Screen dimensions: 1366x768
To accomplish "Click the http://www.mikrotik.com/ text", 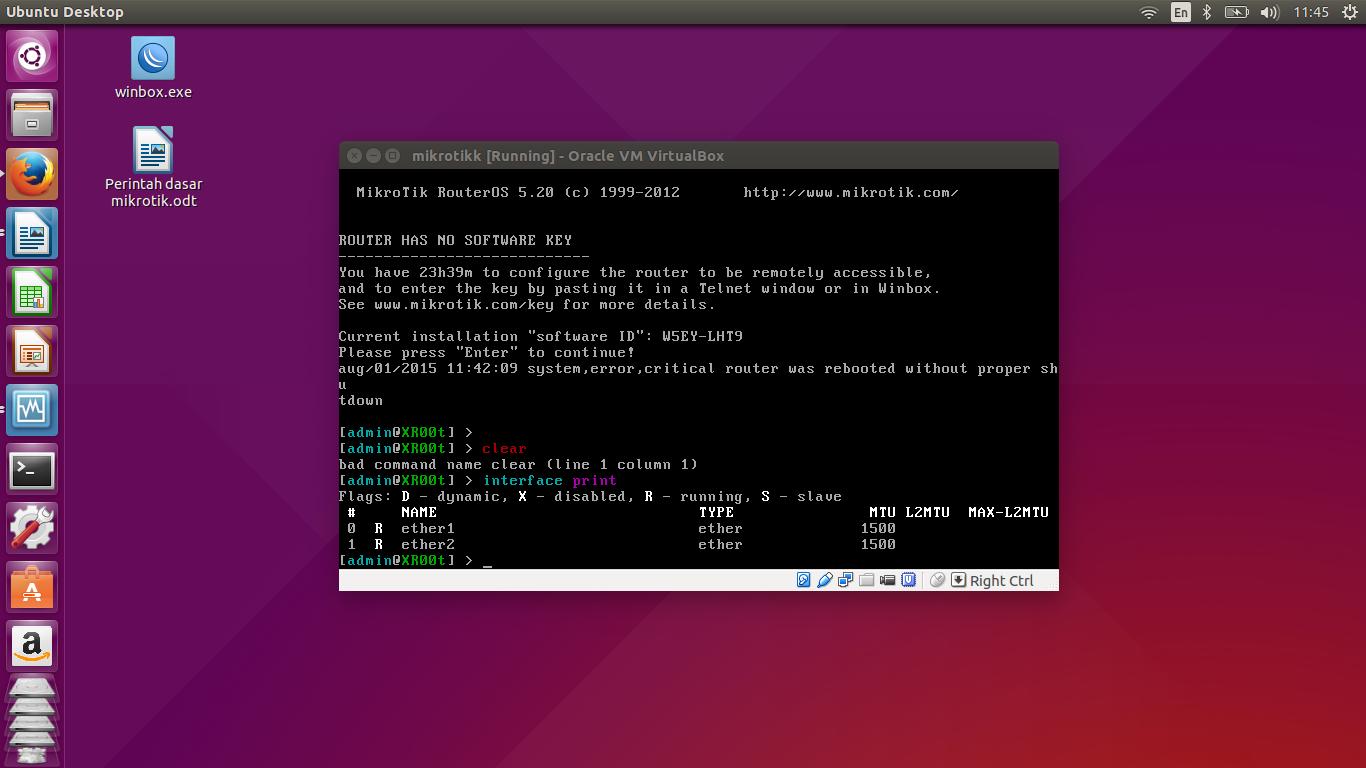I will 851,192.
